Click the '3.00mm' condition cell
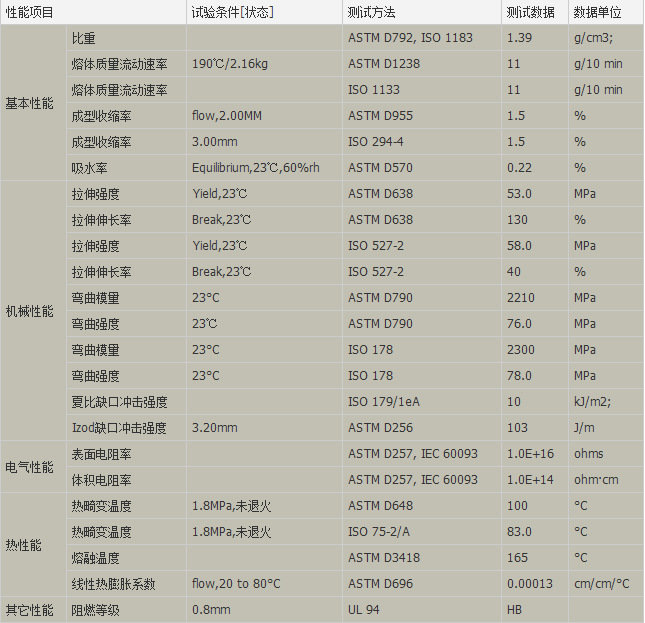 (x=264, y=141)
